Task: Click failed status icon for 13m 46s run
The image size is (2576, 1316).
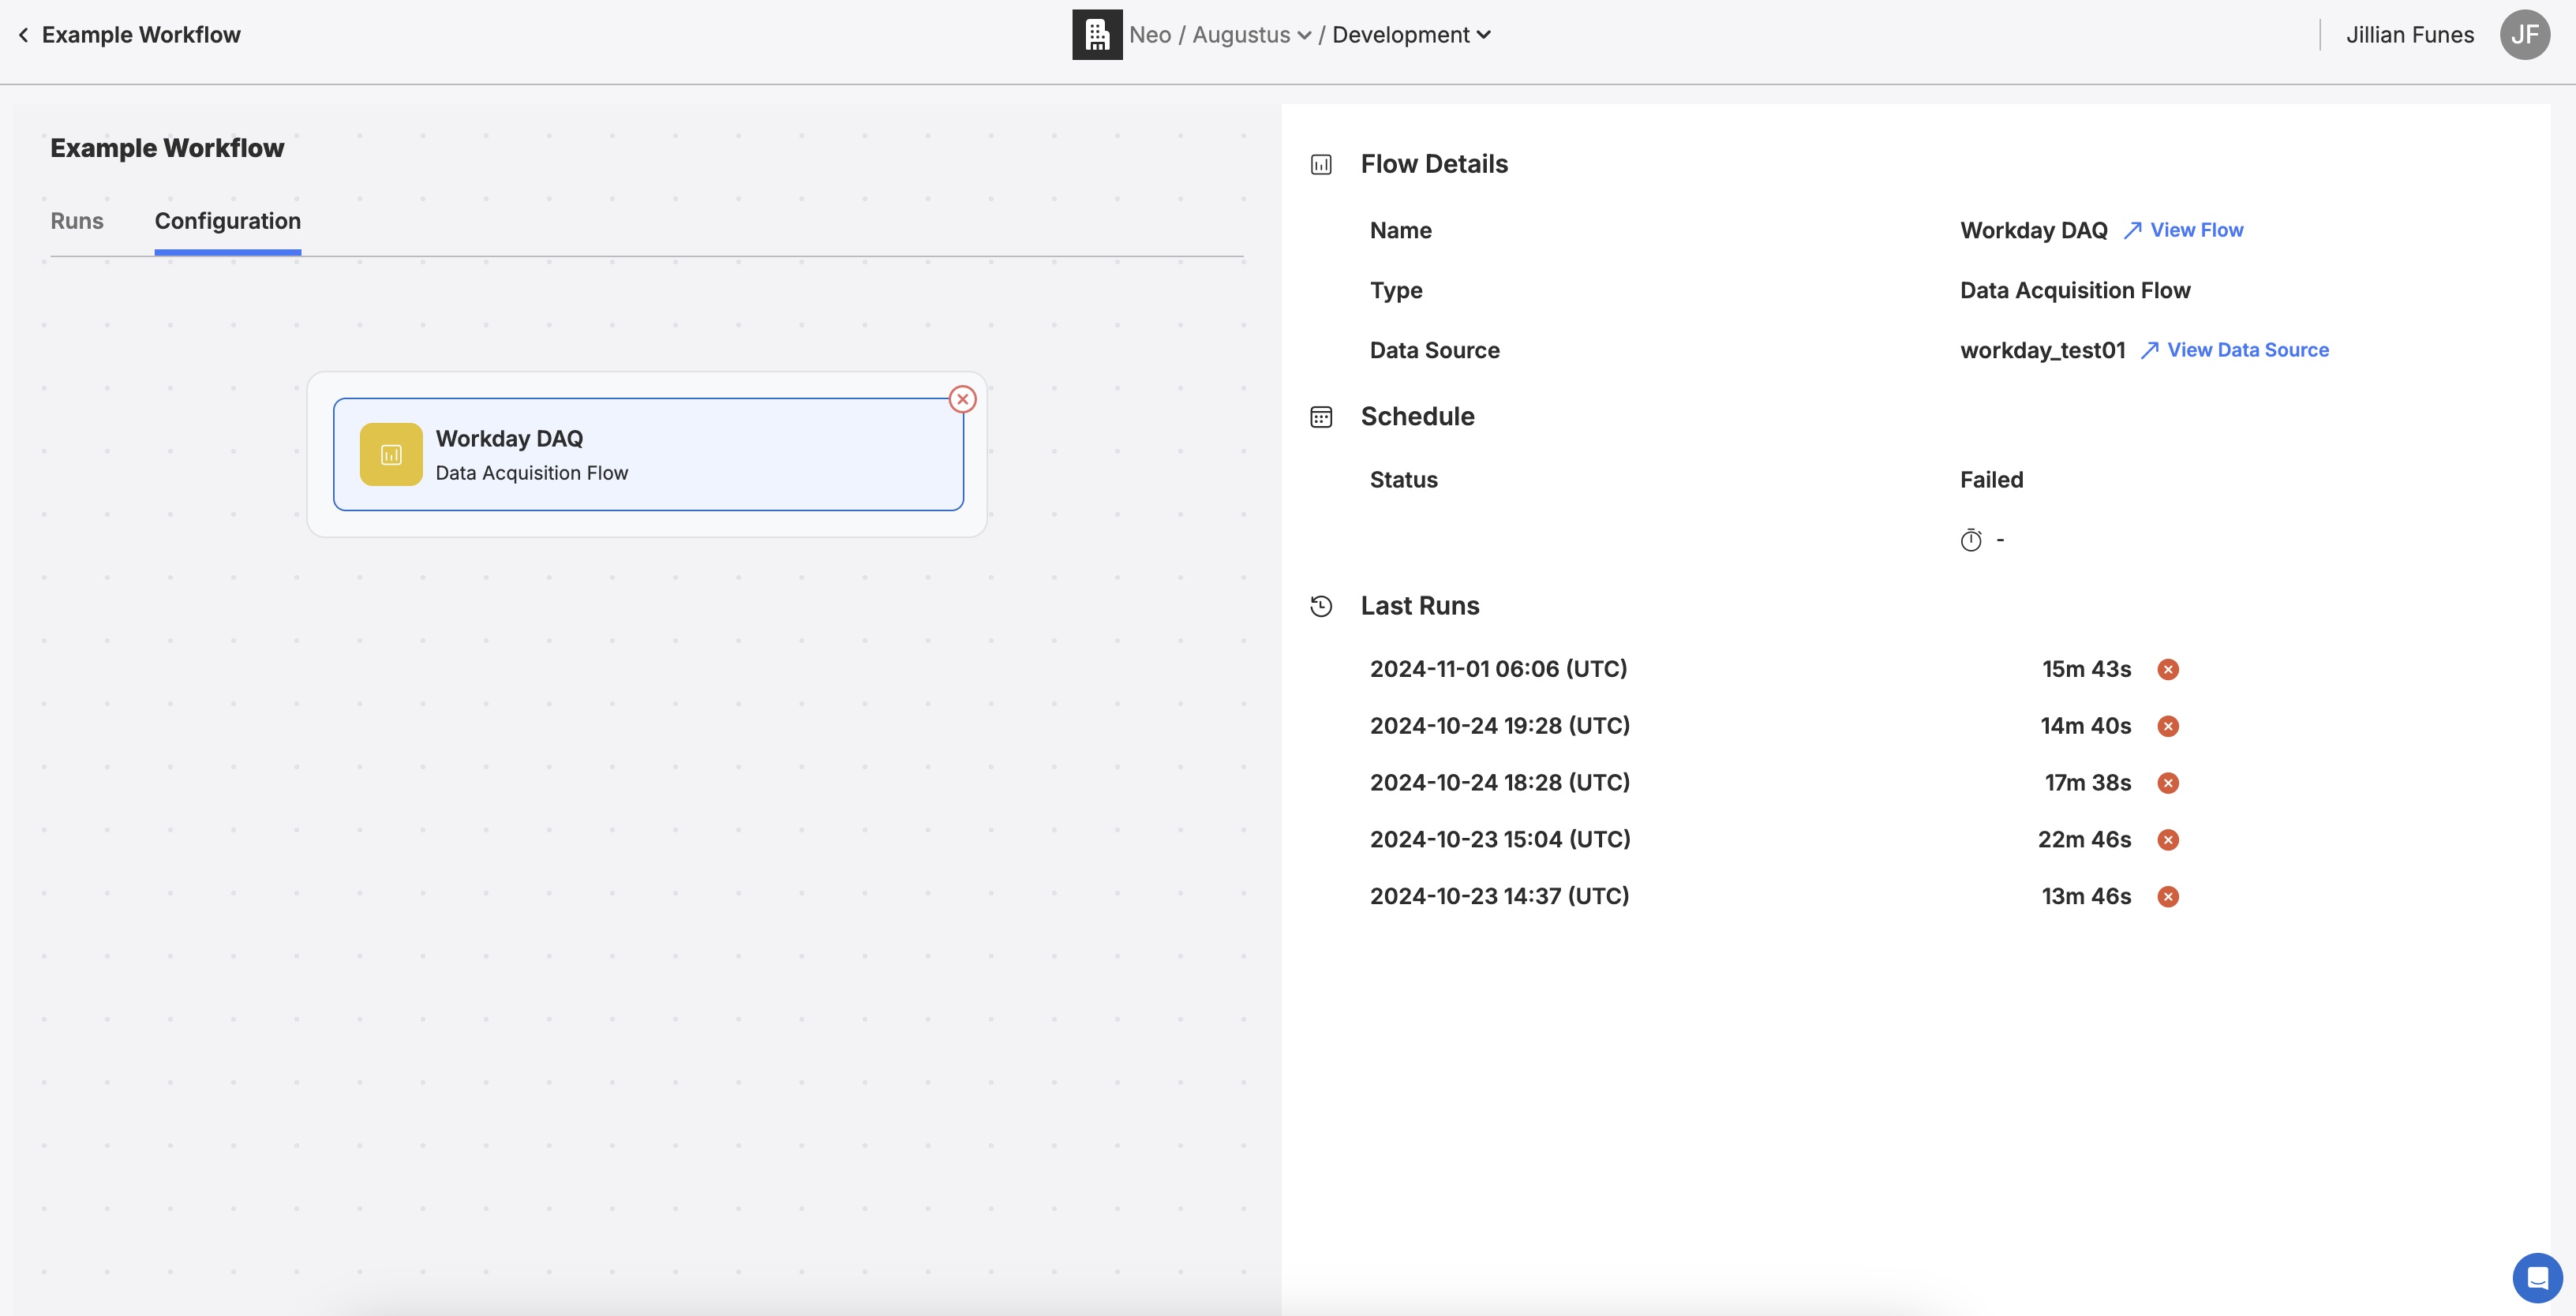Action: (x=2168, y=898)
